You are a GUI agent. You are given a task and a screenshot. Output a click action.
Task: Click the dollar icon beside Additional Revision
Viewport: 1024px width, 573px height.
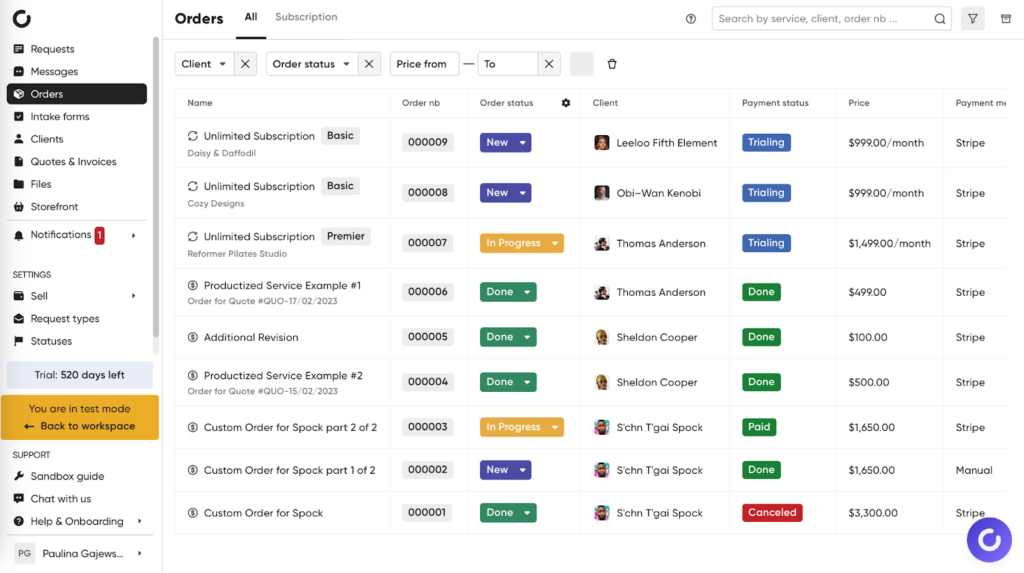[x=193, y=337]
